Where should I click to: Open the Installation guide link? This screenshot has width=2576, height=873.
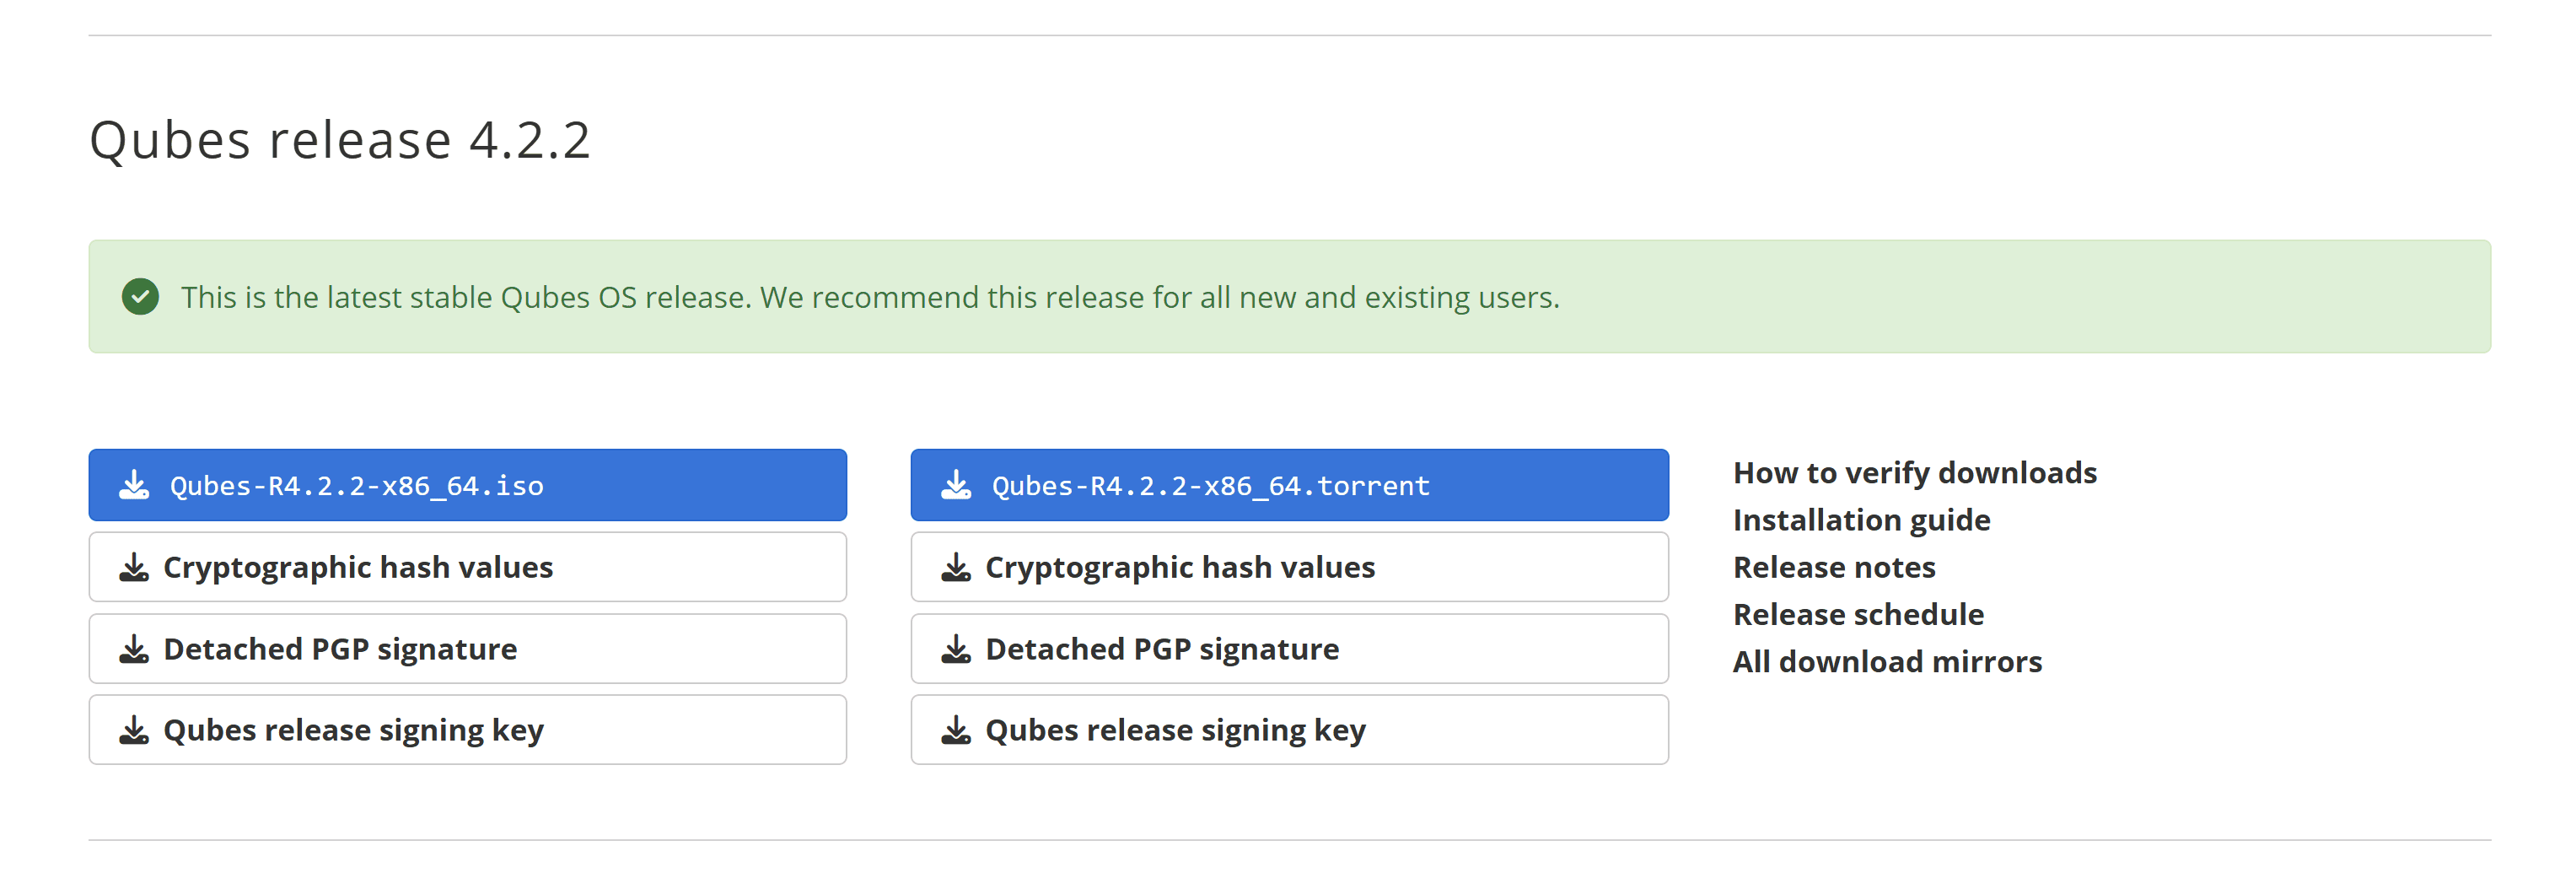[1861, 520]
